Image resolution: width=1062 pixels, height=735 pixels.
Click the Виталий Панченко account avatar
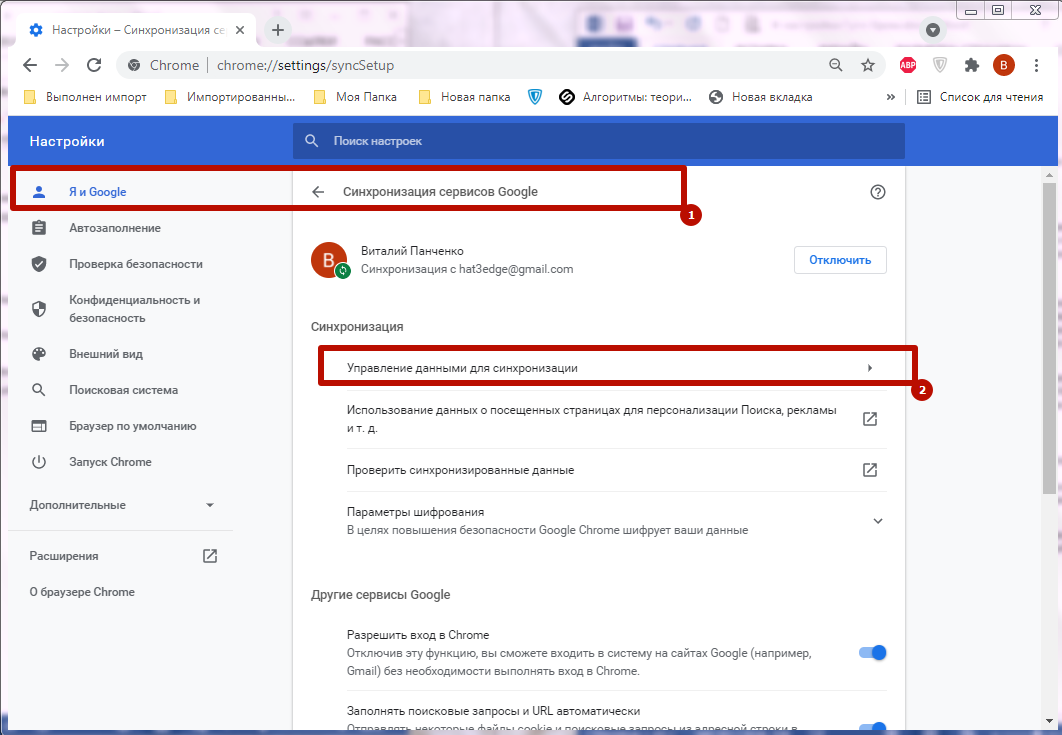coord(330,260)
